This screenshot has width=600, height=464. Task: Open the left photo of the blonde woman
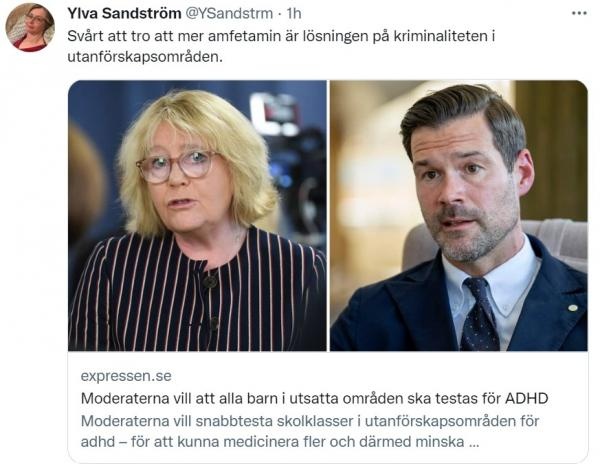pos(197,215)
